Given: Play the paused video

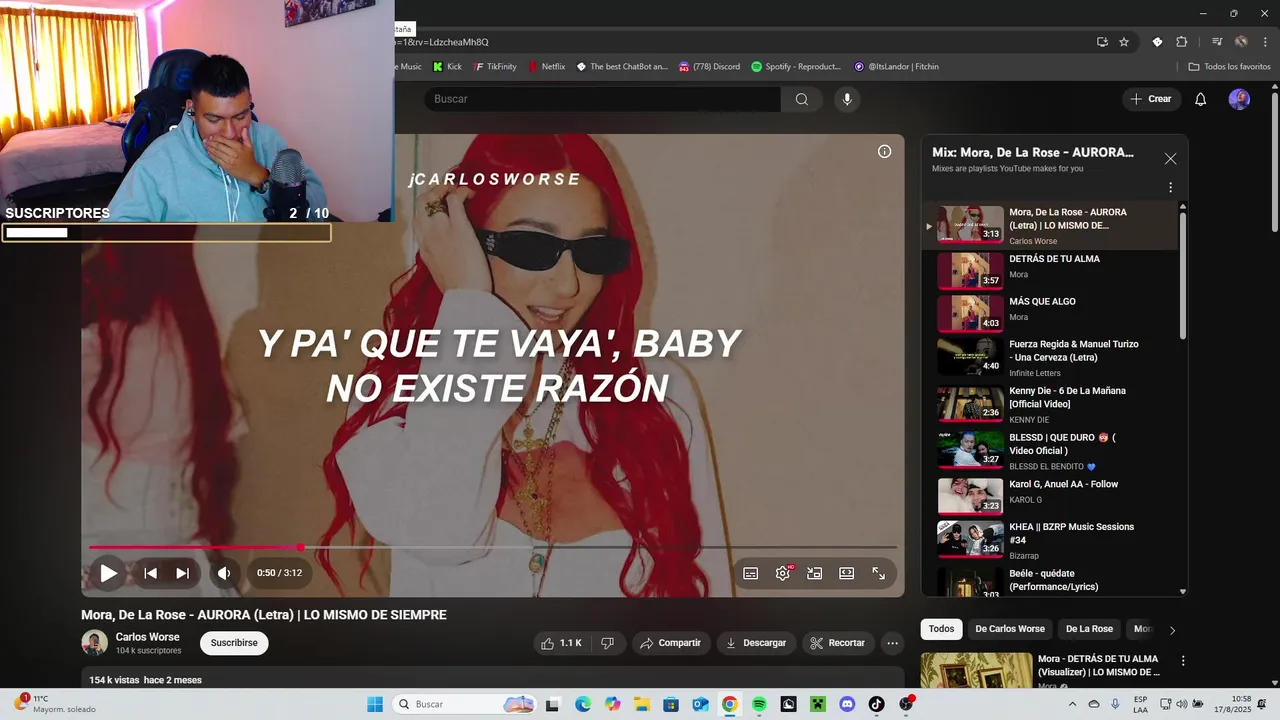Looking at the screenshot, I should [108, 573].
